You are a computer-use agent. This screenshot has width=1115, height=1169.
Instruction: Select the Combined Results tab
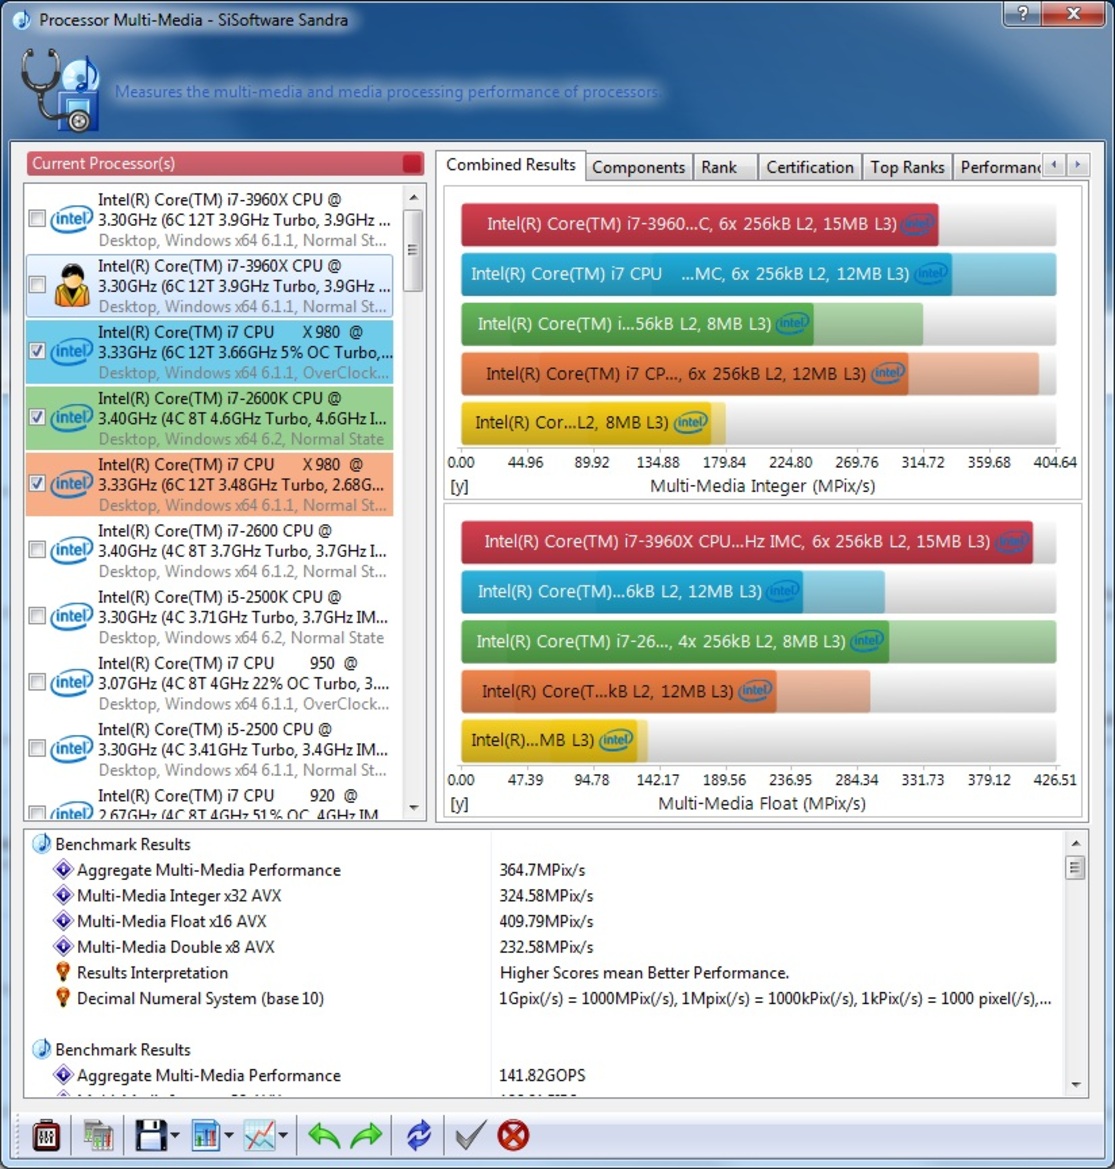click(511, 165)
